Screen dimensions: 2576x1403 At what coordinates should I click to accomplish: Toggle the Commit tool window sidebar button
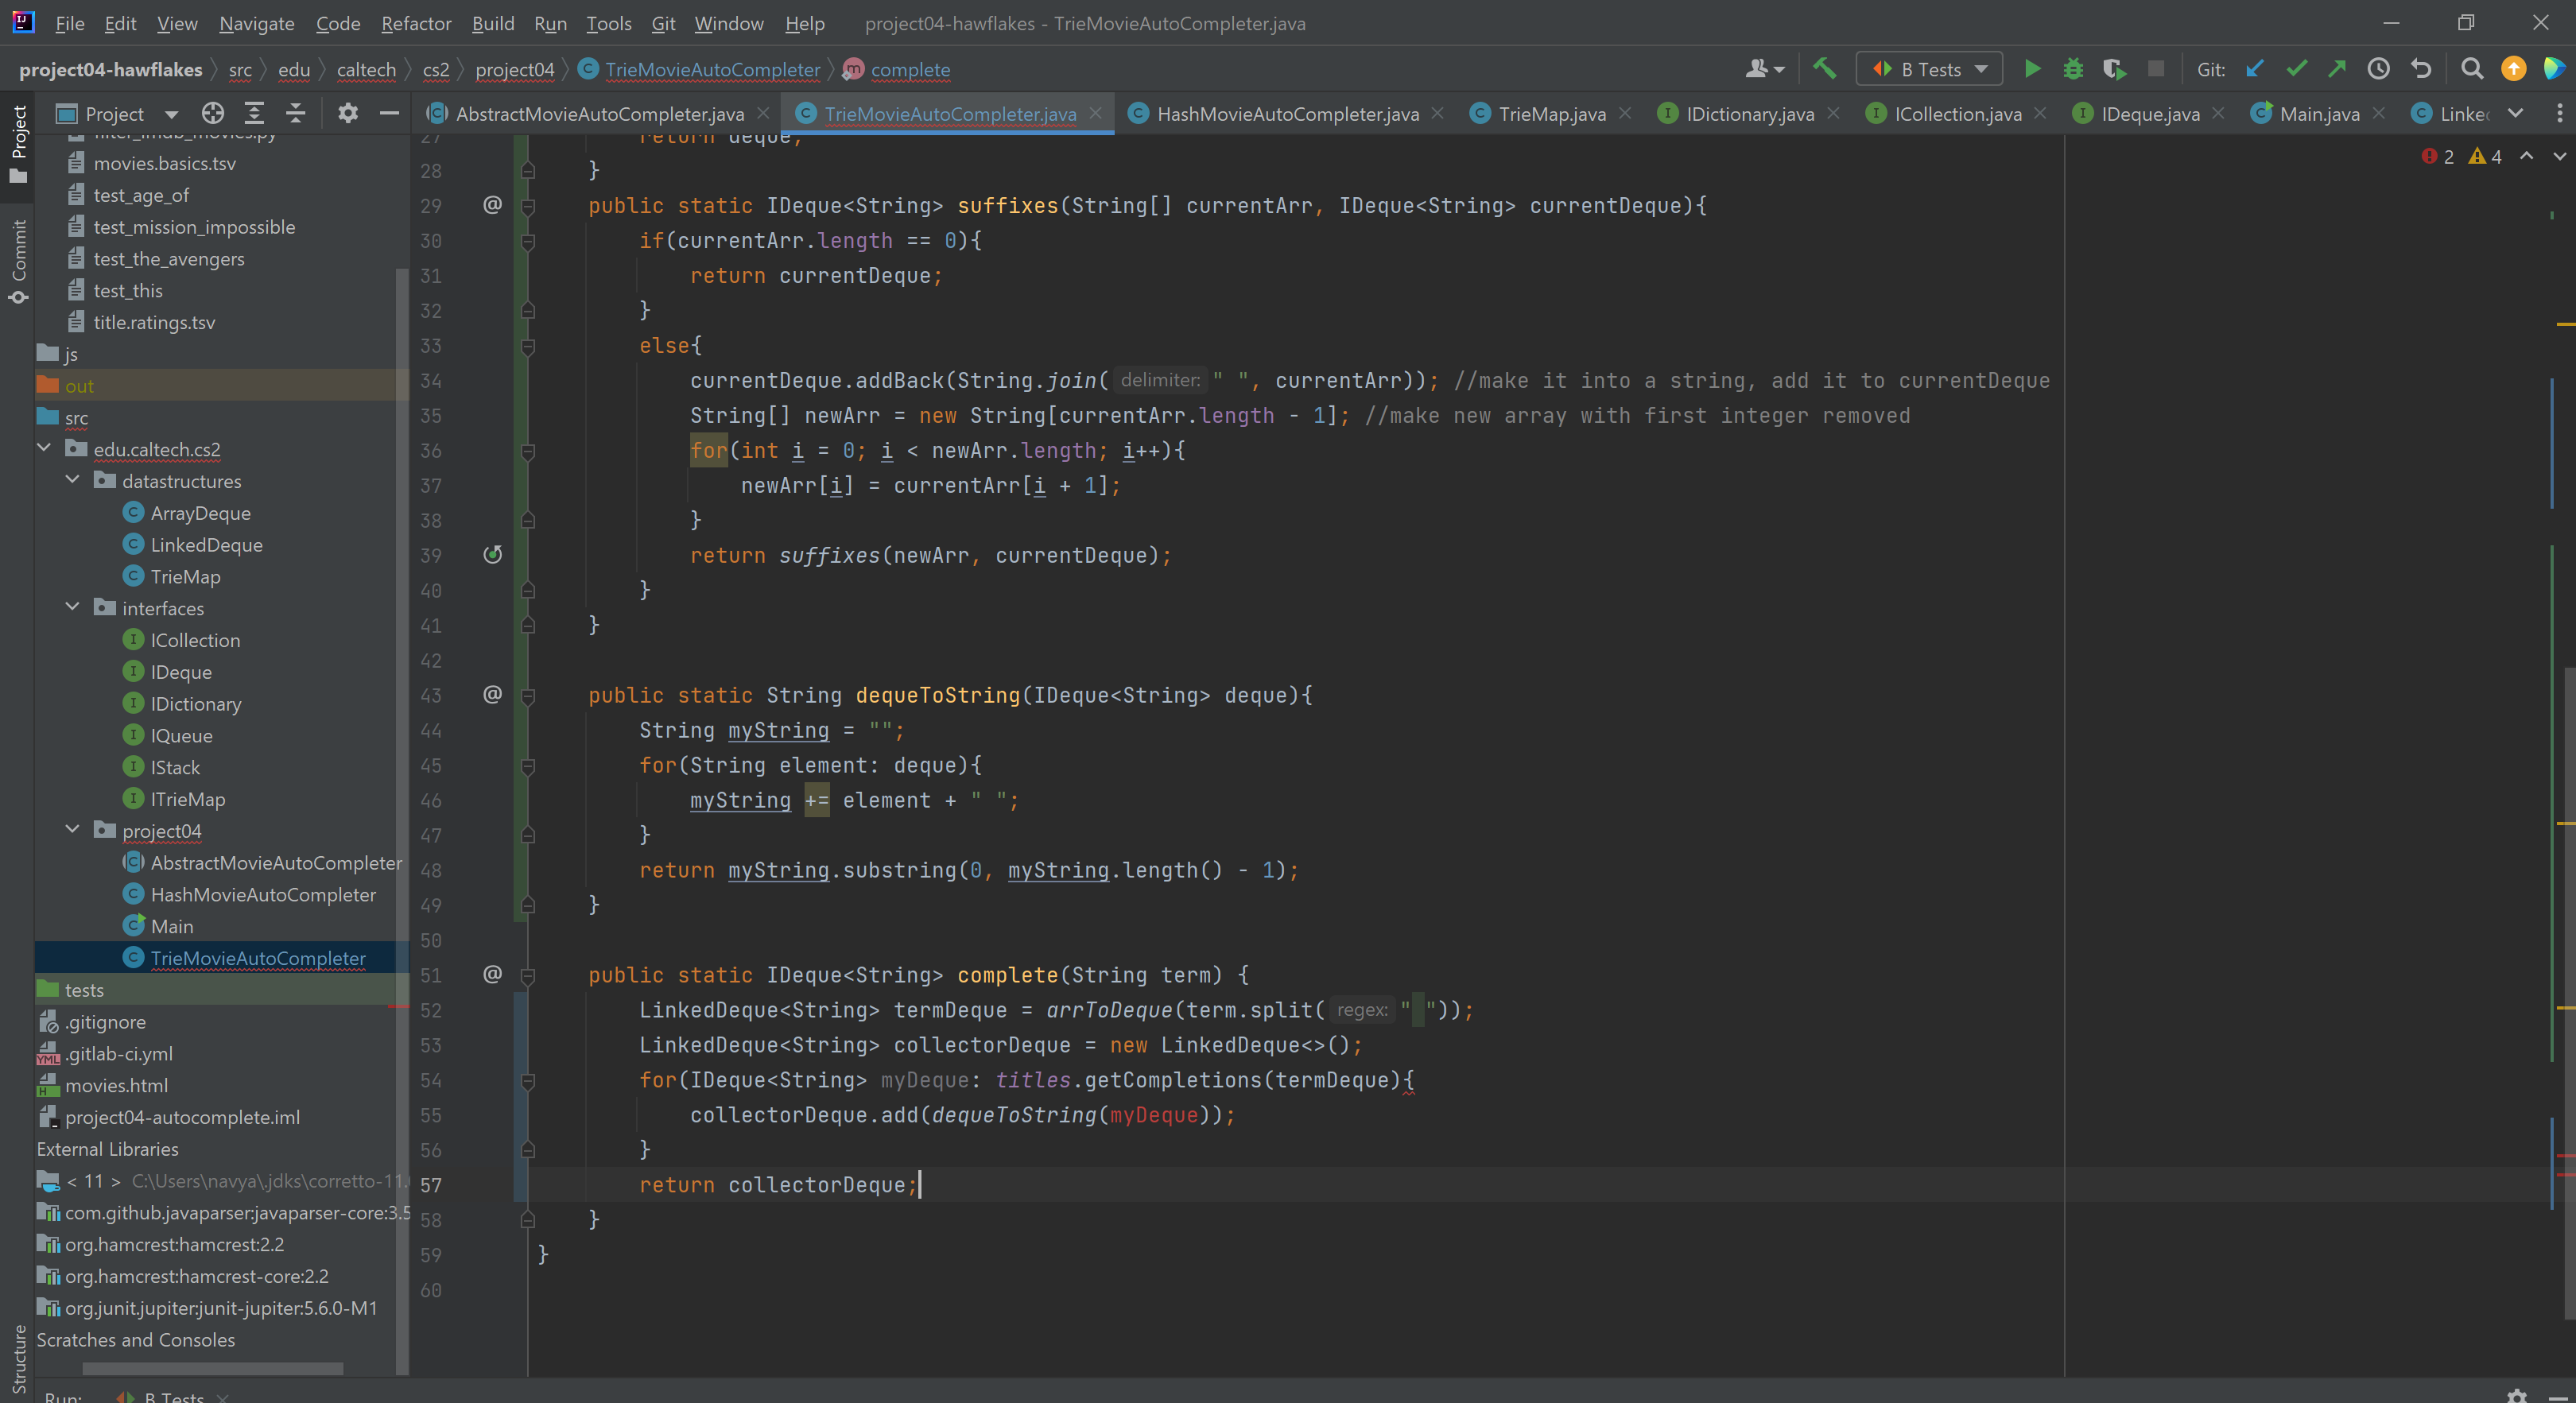tap(18, 260)
